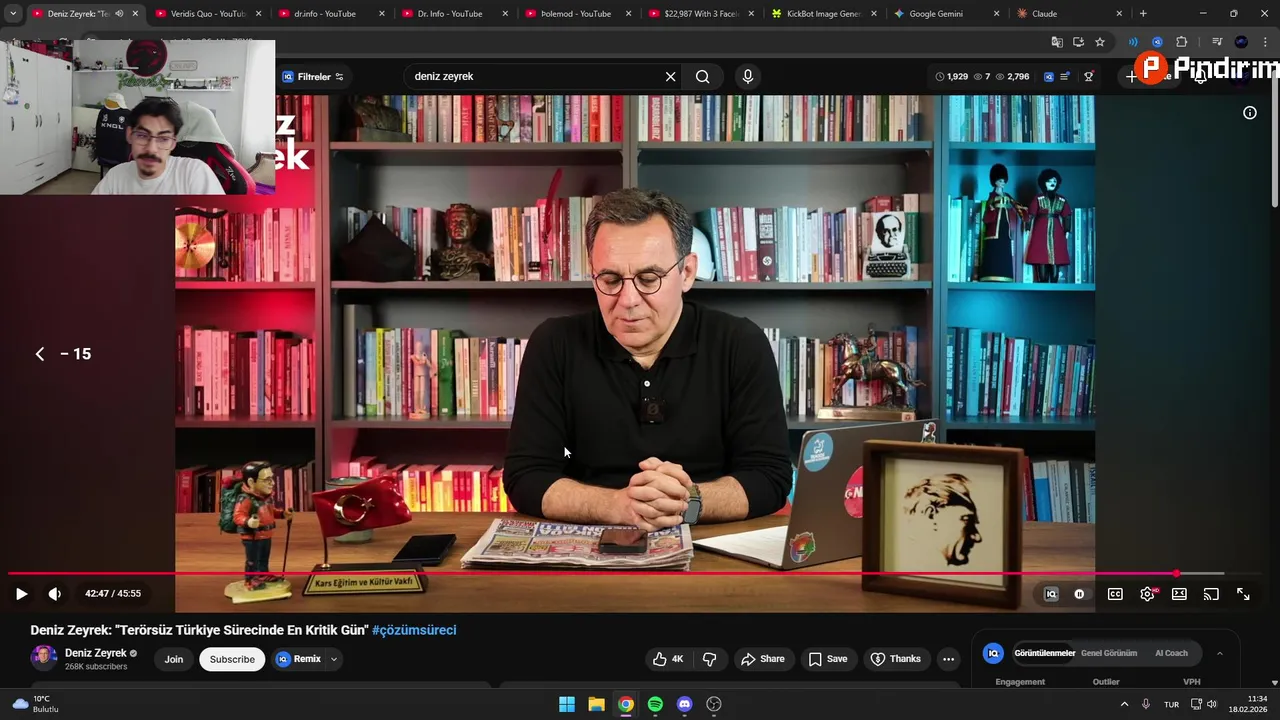Cast video to a TV
Image resolution: width=1280 pixels, height=720 pixels.
point(1211,594)
